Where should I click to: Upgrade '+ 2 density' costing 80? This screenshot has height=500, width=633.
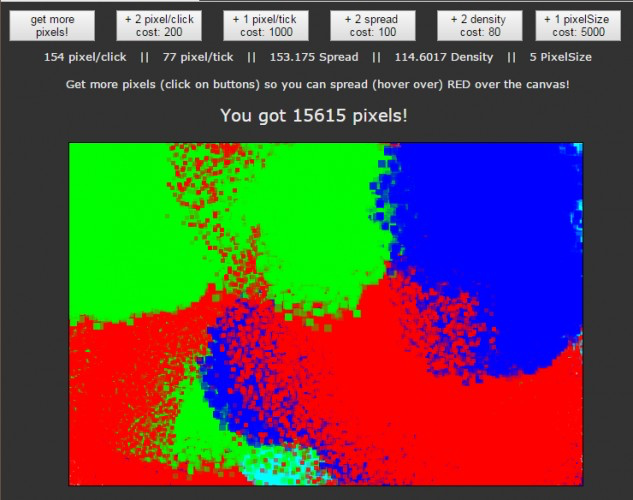pos(480,26)
